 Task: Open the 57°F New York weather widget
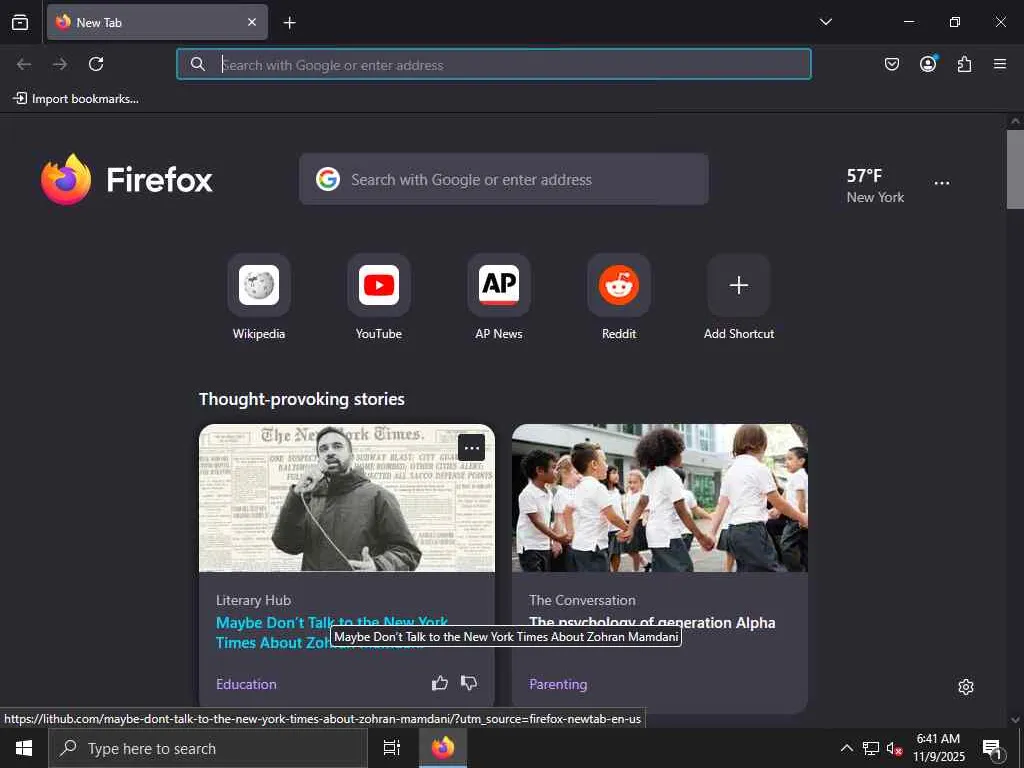[875, 185]
